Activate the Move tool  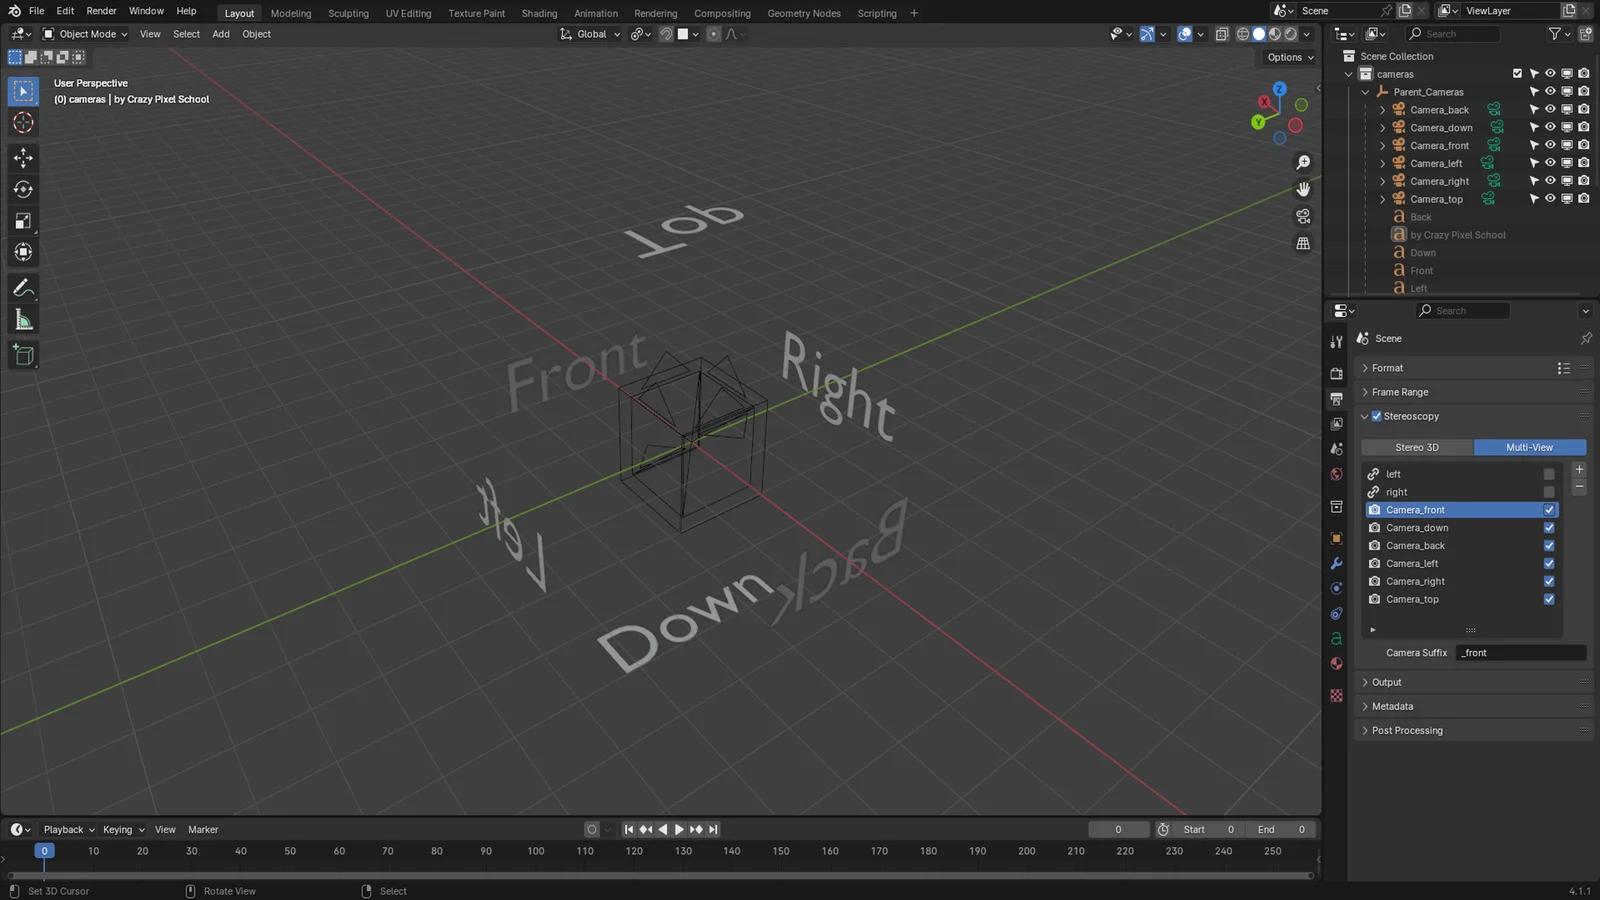coord(23,158)
